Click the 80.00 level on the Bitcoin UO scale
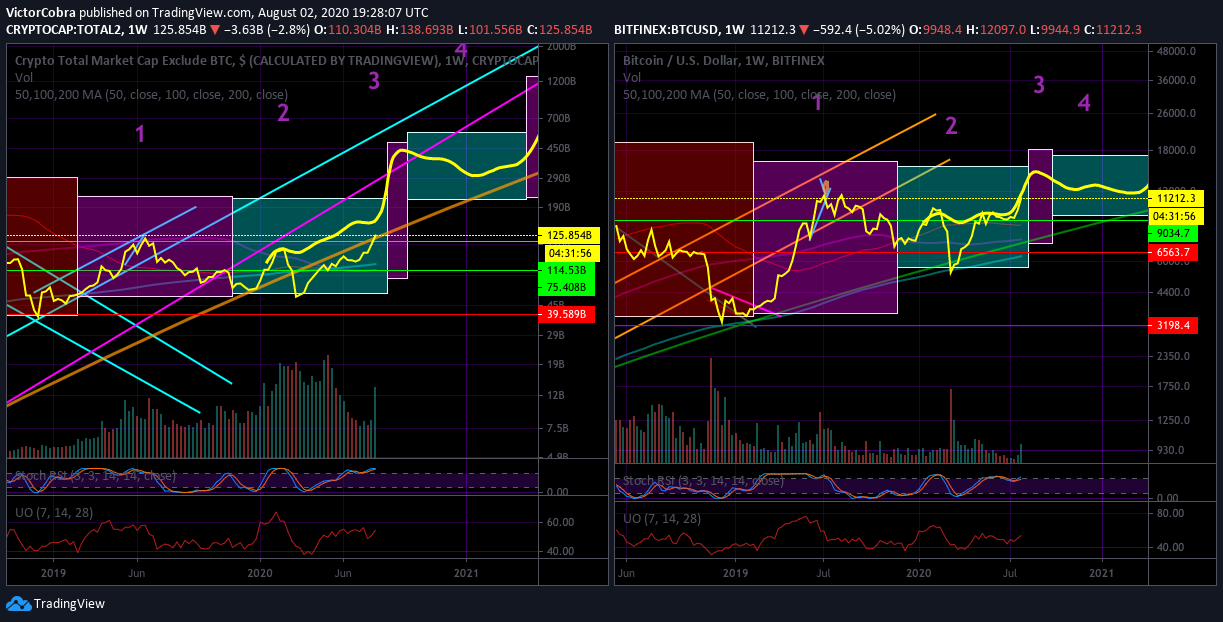Image resolution: width=1223 pixels, height=622 pixels. [x=1169, y=514]
